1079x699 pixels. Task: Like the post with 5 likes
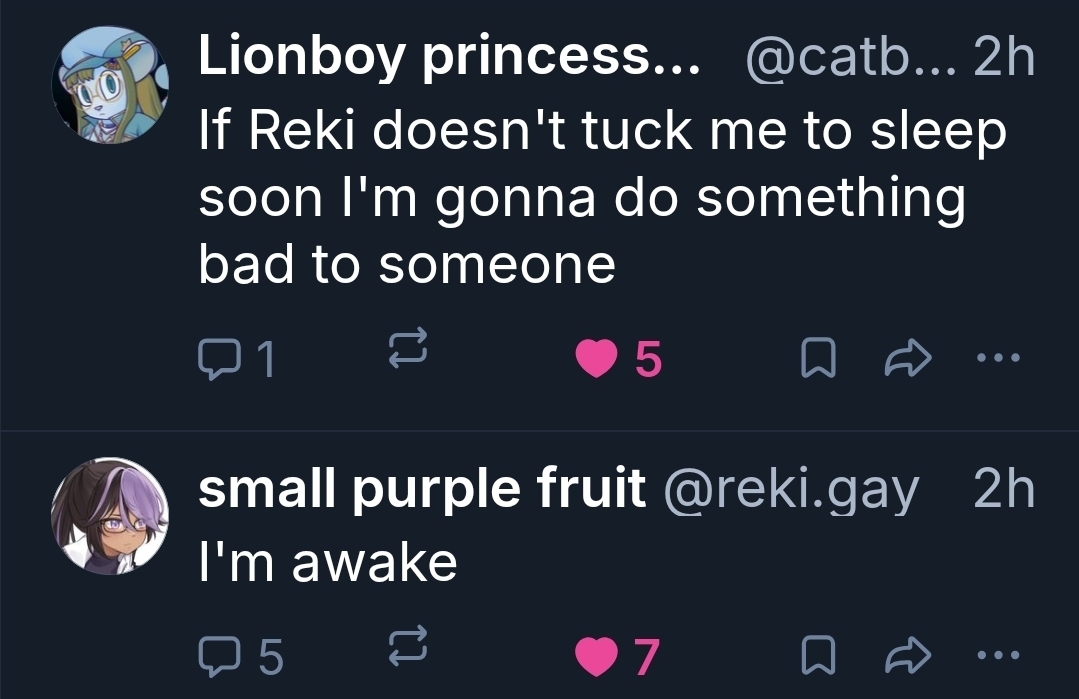point(599,359)
